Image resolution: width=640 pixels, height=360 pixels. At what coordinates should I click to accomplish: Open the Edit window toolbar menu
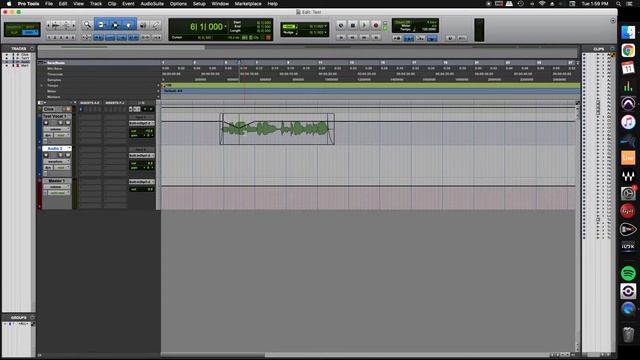(x=613, y=20)
